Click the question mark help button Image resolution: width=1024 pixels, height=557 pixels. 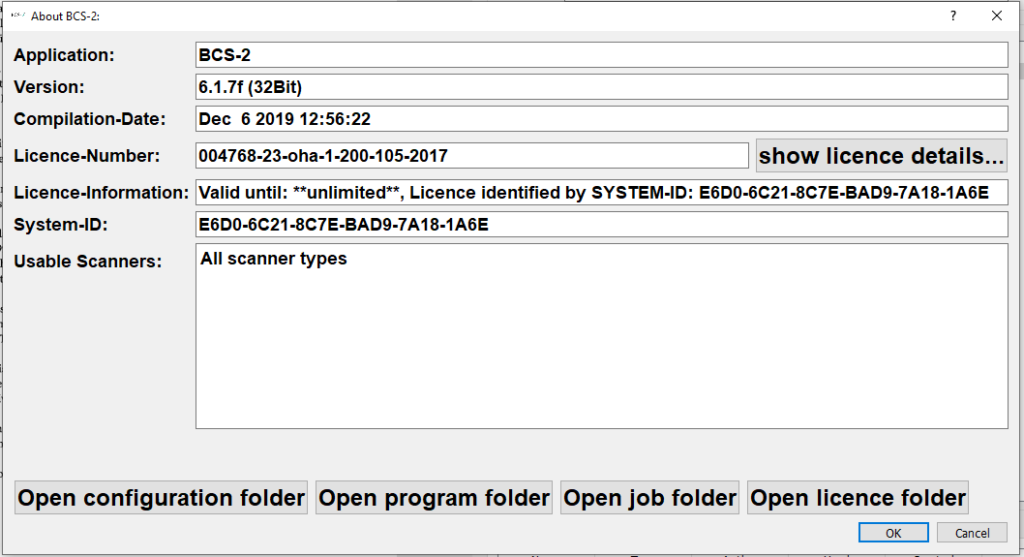click(953, 16)
